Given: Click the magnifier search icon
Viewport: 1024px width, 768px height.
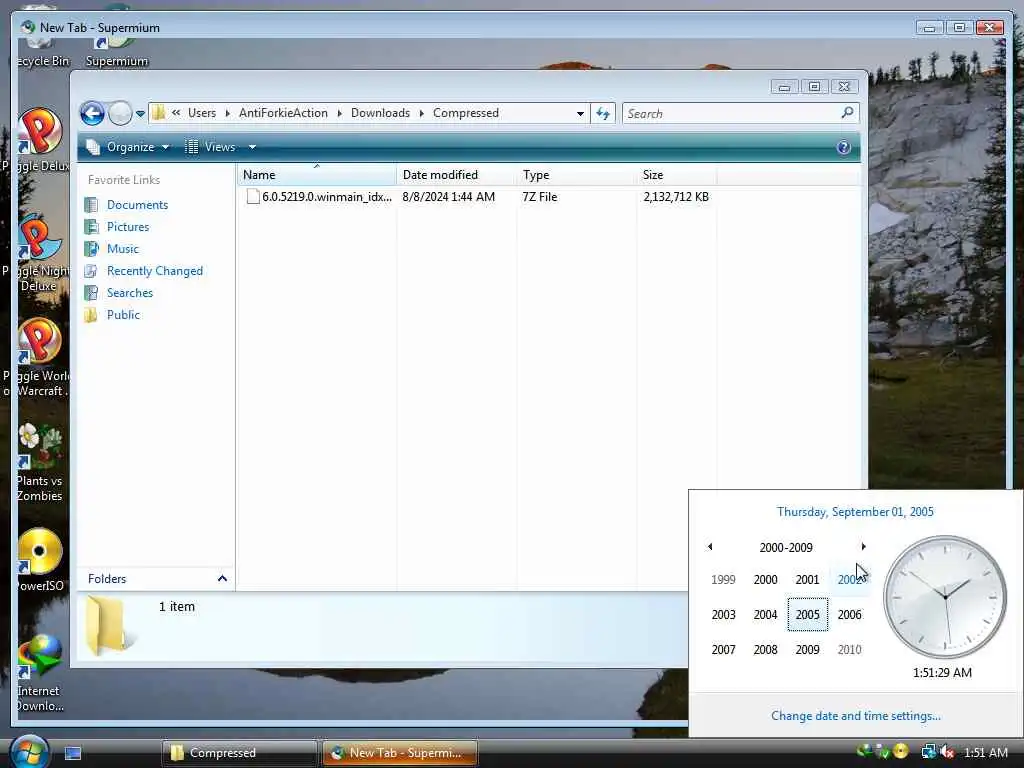Looking at the screenshot, I should click(847, 113).
